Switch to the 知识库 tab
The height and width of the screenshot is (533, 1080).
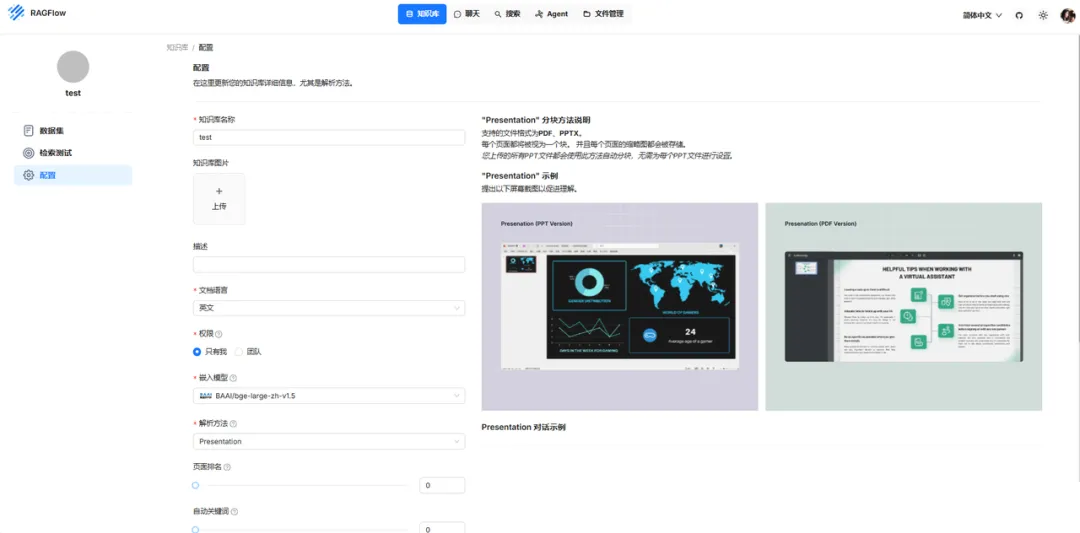[422, 14]
